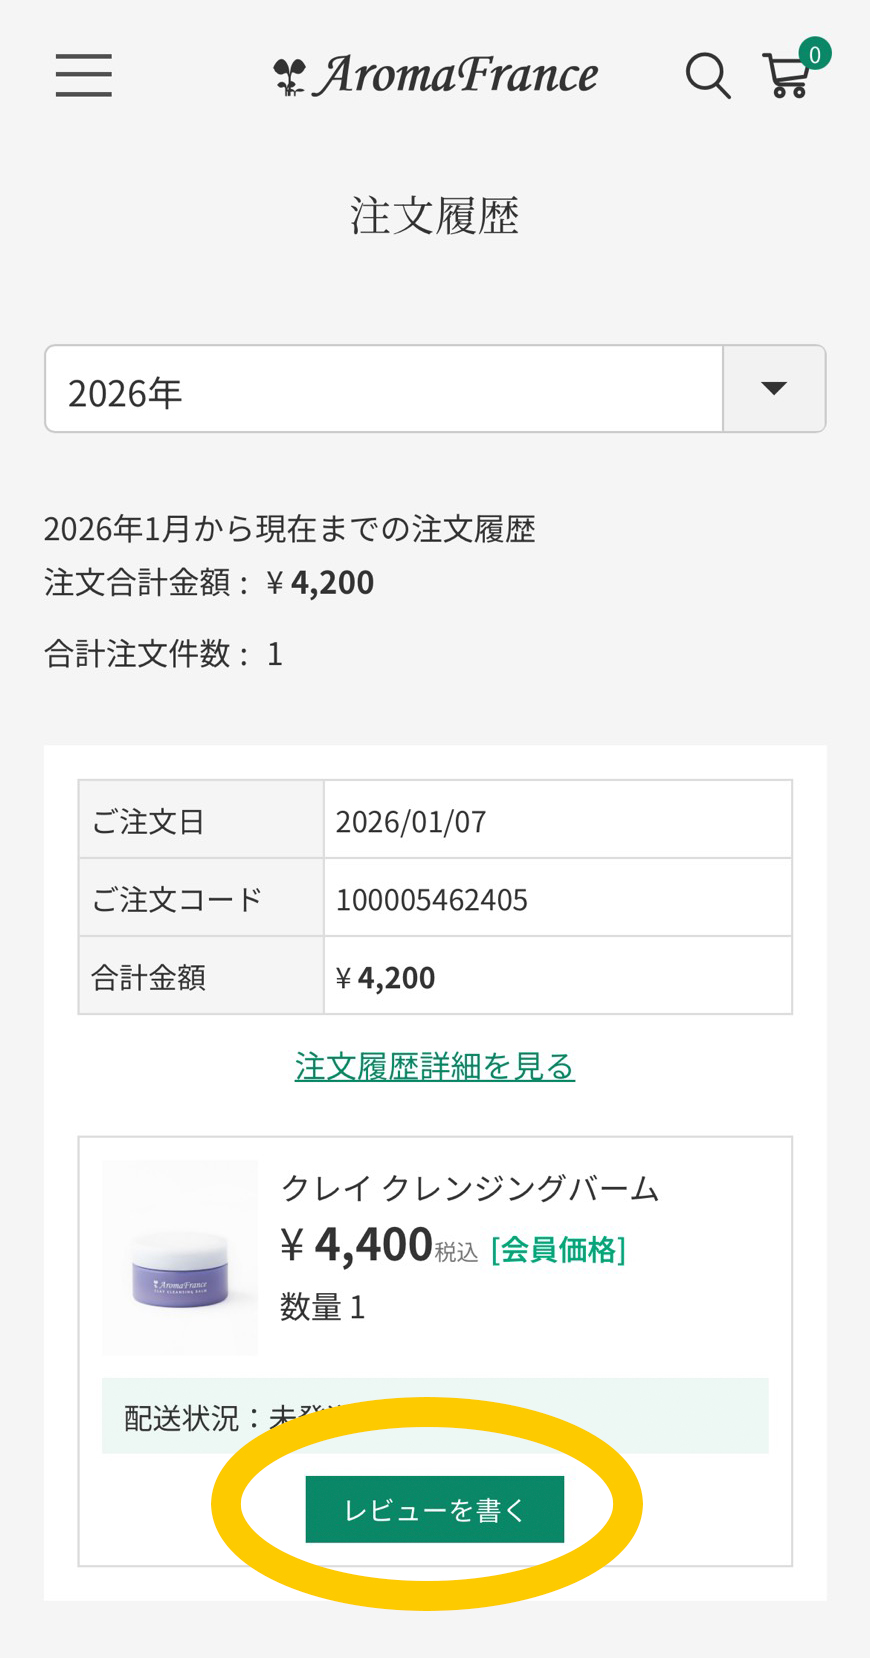The image size is (870, 1658).
Task: Click the AromaFrance logo
Action: point(436,76)
